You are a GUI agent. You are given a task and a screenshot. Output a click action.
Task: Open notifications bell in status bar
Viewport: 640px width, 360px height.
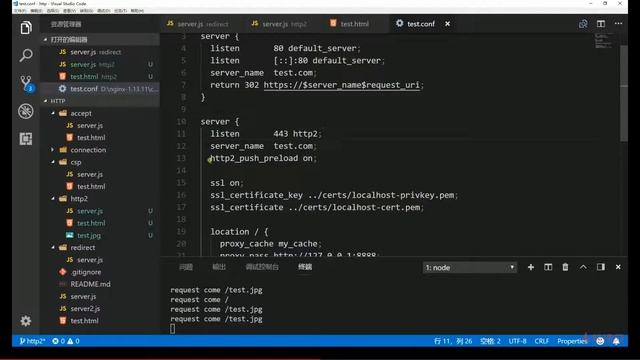pyautogui.click(x=616, y=341)
